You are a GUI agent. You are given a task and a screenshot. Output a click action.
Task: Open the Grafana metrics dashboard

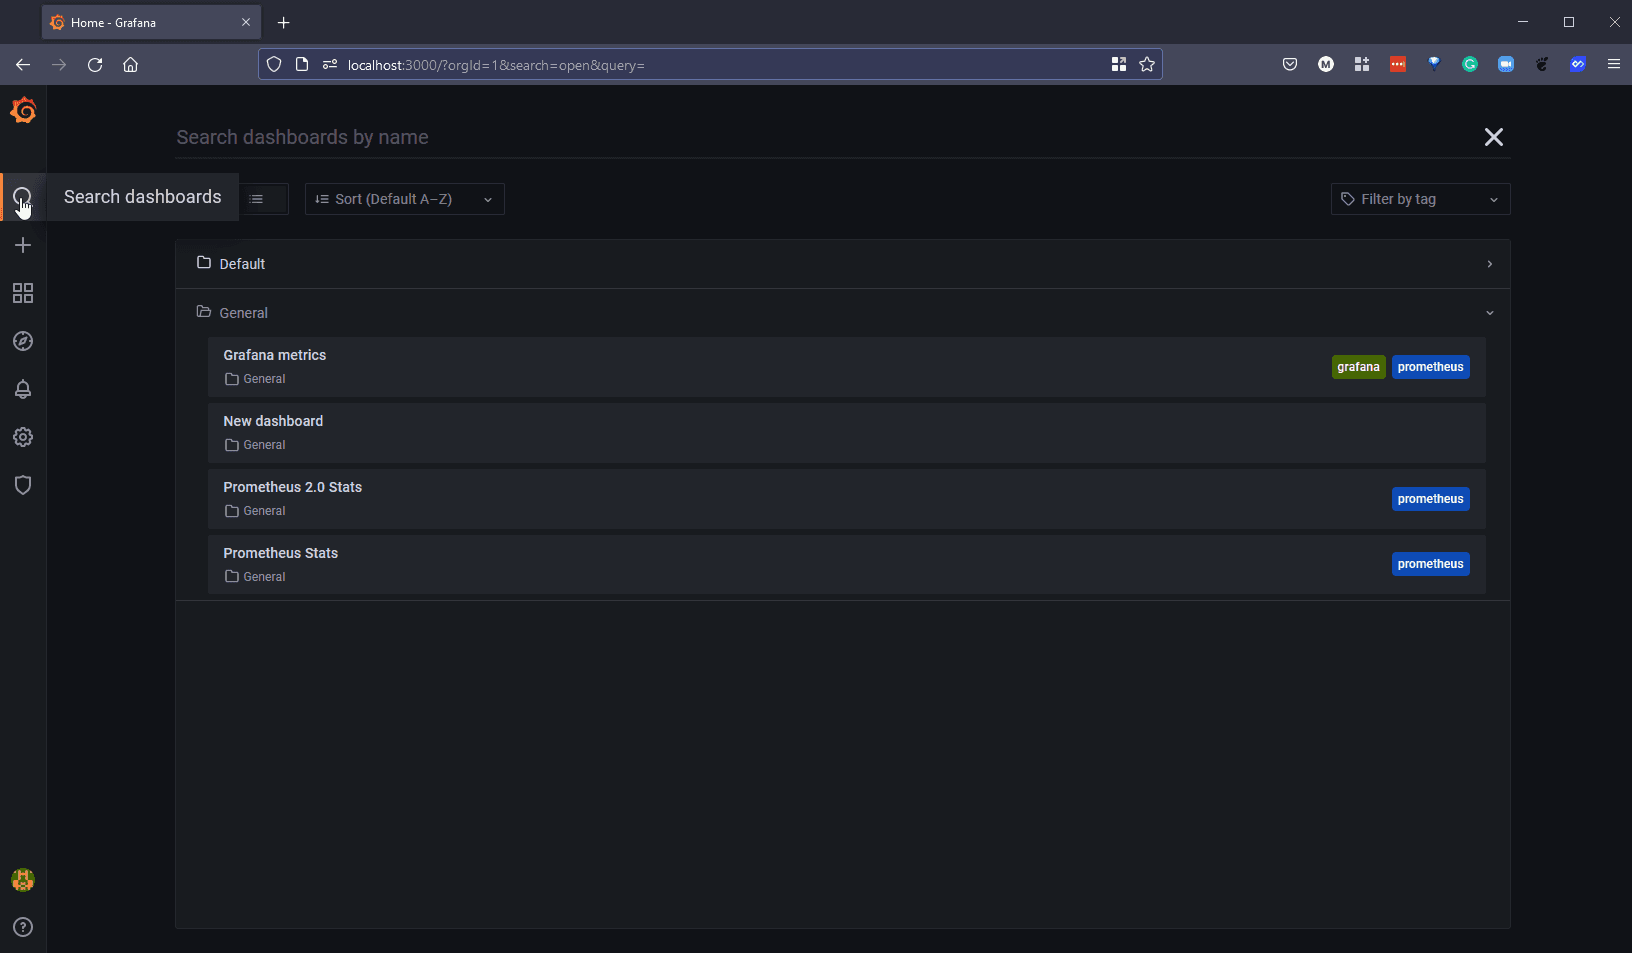[x=275, y=355]
